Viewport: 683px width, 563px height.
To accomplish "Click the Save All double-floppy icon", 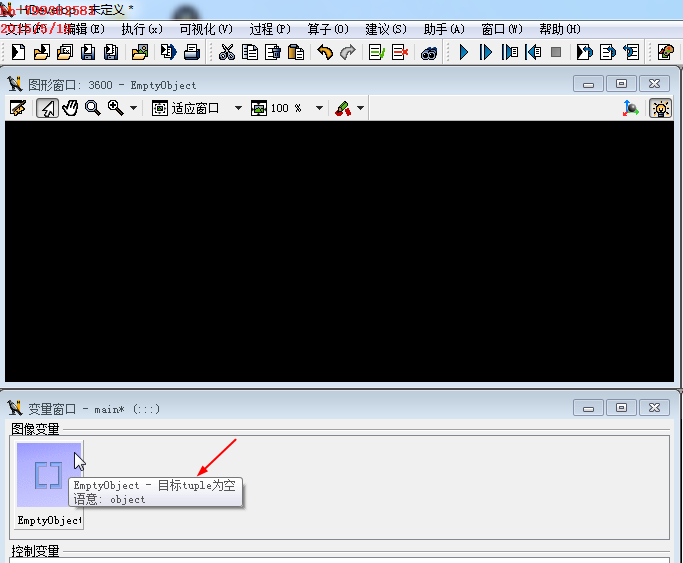I will coord(111,52).
